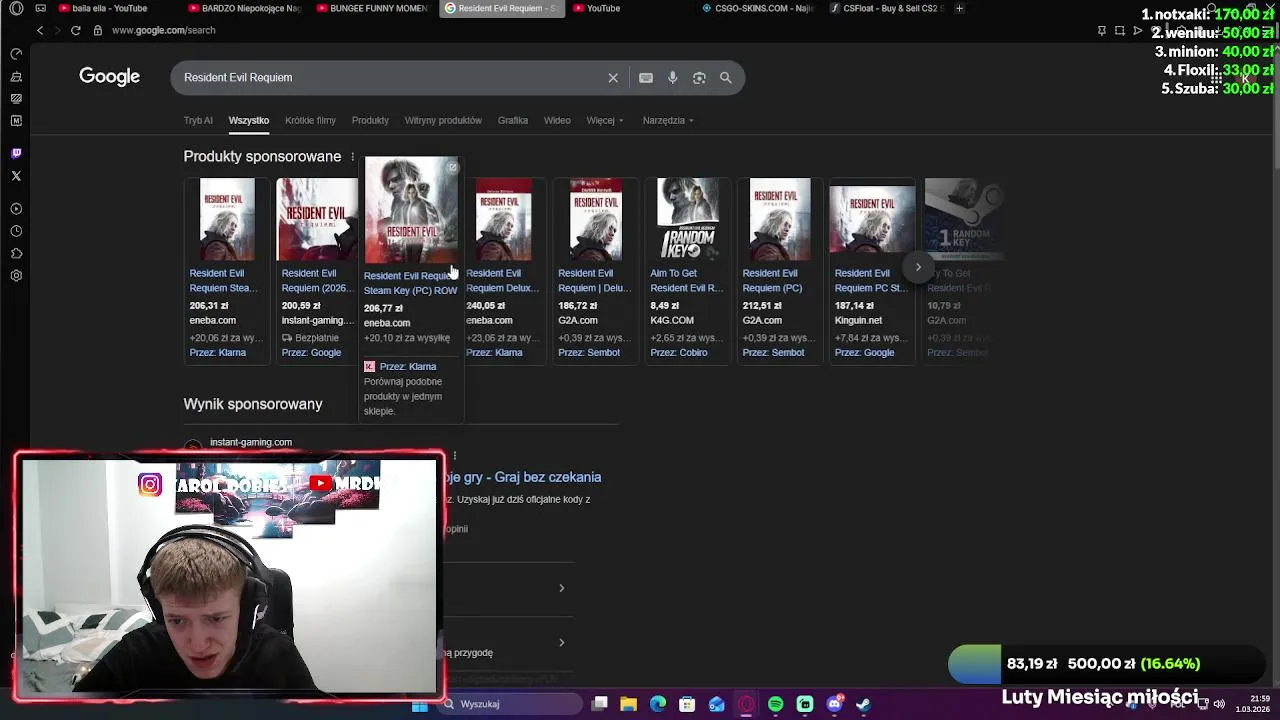Switch to the baila ella YouTube tab

click(110, 8)
